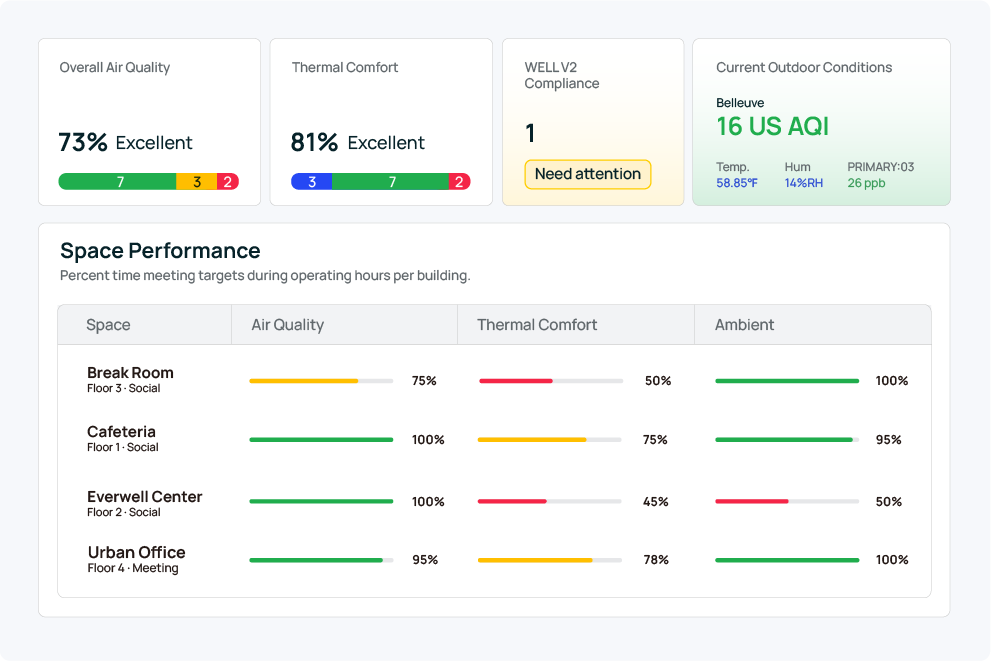Click Everwell Center's red Ambient progress bar
Screen dimensions: 991x661
tap(752, 501)
